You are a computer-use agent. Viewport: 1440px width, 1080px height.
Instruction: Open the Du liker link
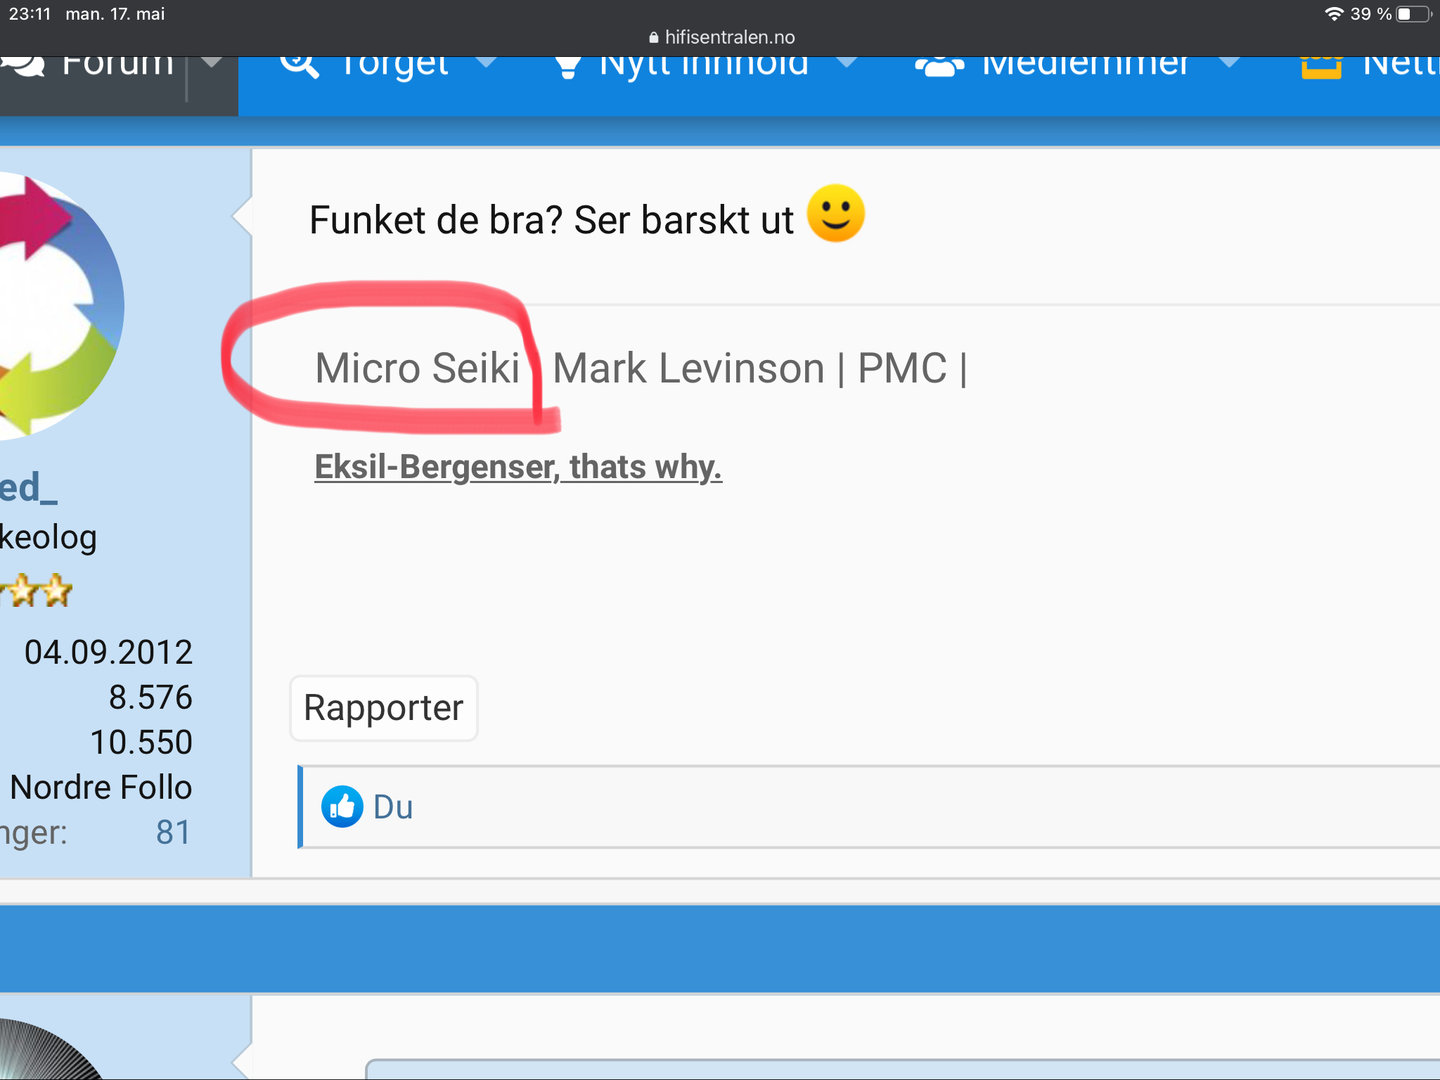point(393,807)
